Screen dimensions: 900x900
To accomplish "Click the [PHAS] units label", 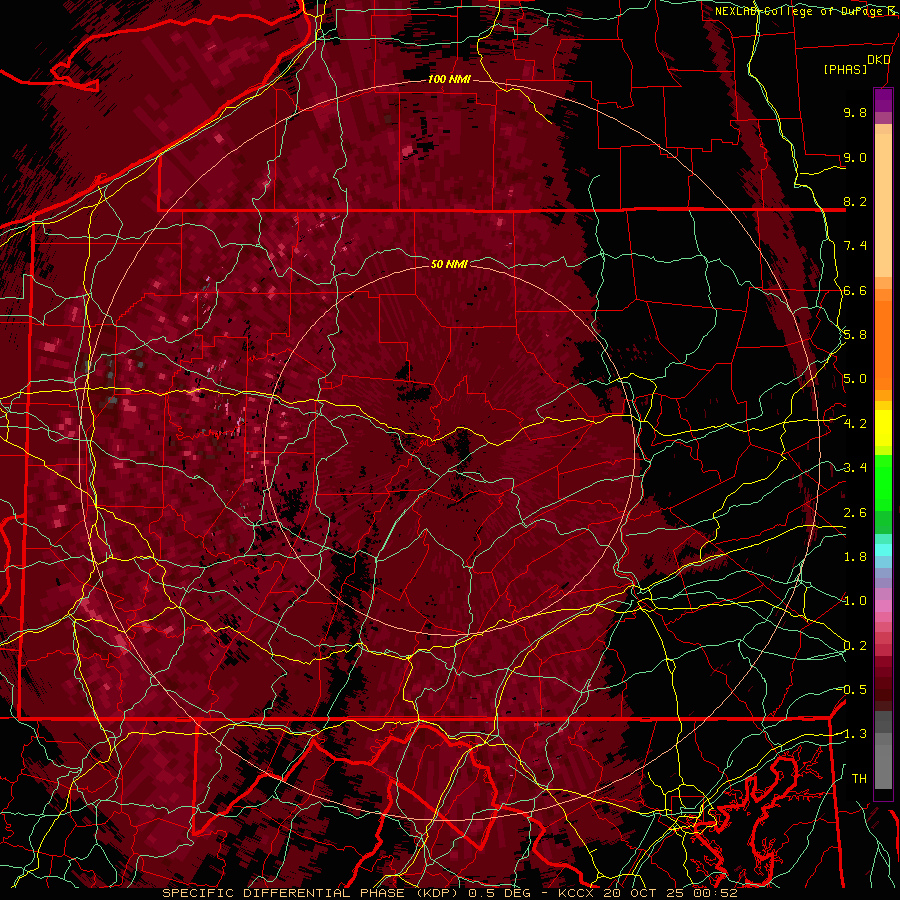I will pos(845,69).
